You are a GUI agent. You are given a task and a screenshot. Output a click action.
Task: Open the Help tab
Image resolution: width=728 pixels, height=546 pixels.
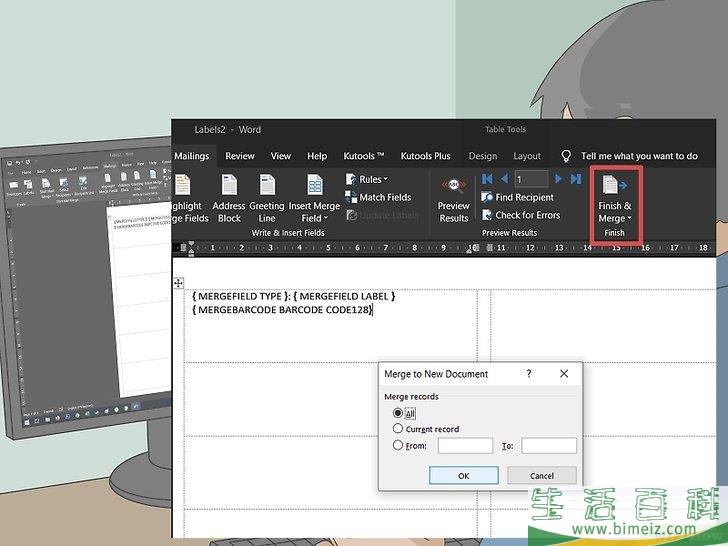pyautogui.click(x=317, y=156)
